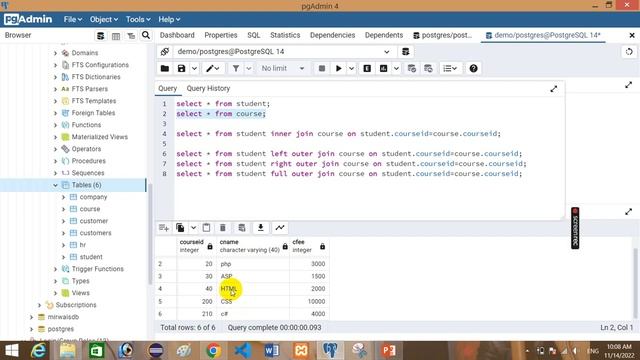Click the Add row icon
The width and height of the screenshot is (640, 360).
tap(164, 228)
